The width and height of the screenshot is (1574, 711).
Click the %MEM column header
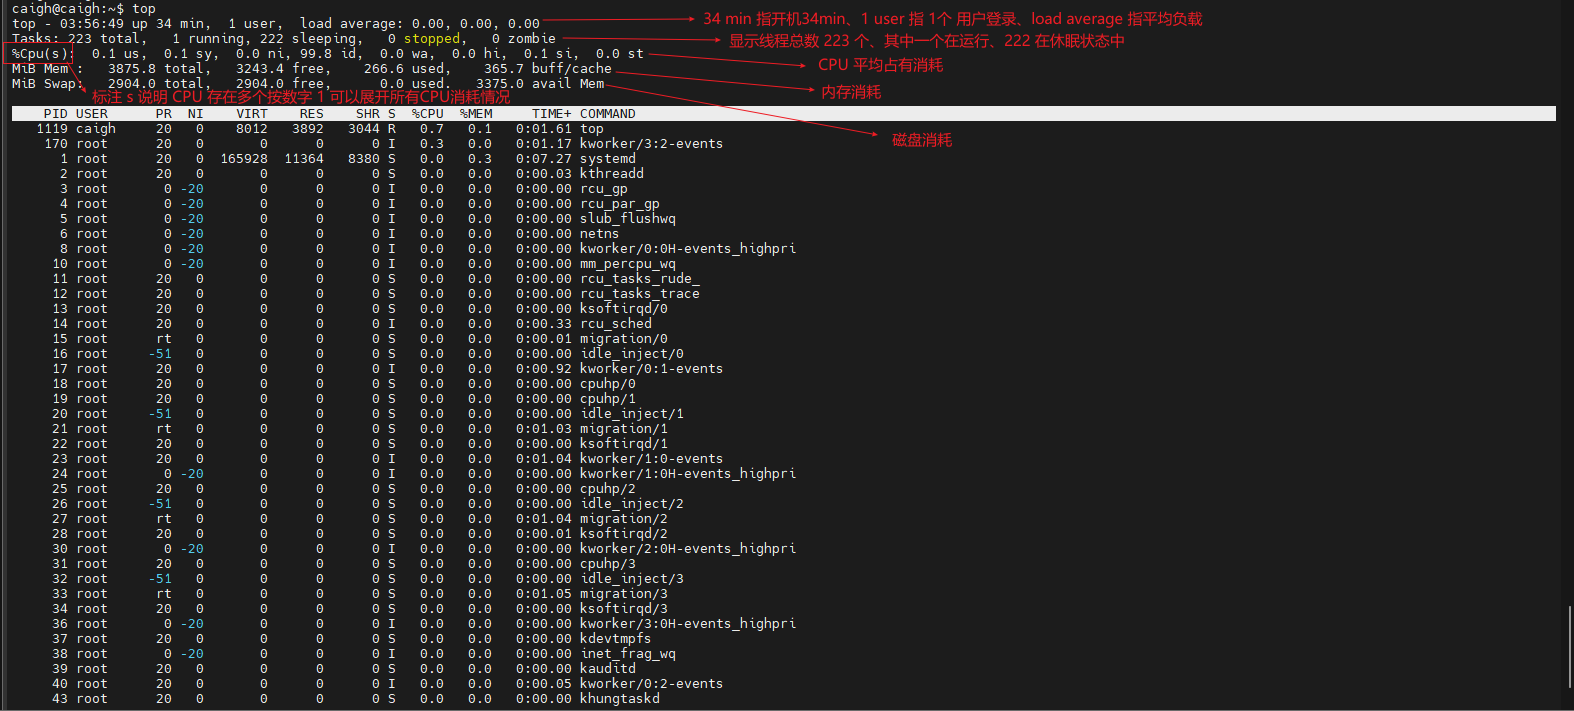476,114
